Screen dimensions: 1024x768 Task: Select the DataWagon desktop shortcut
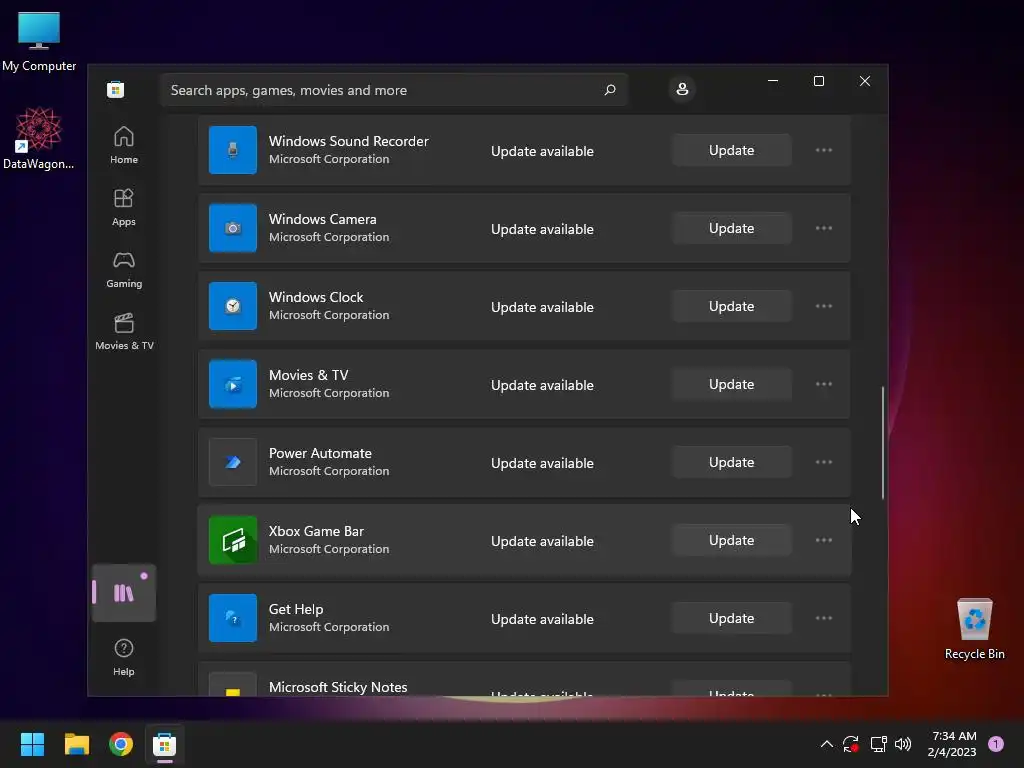(x=39, y=138)
